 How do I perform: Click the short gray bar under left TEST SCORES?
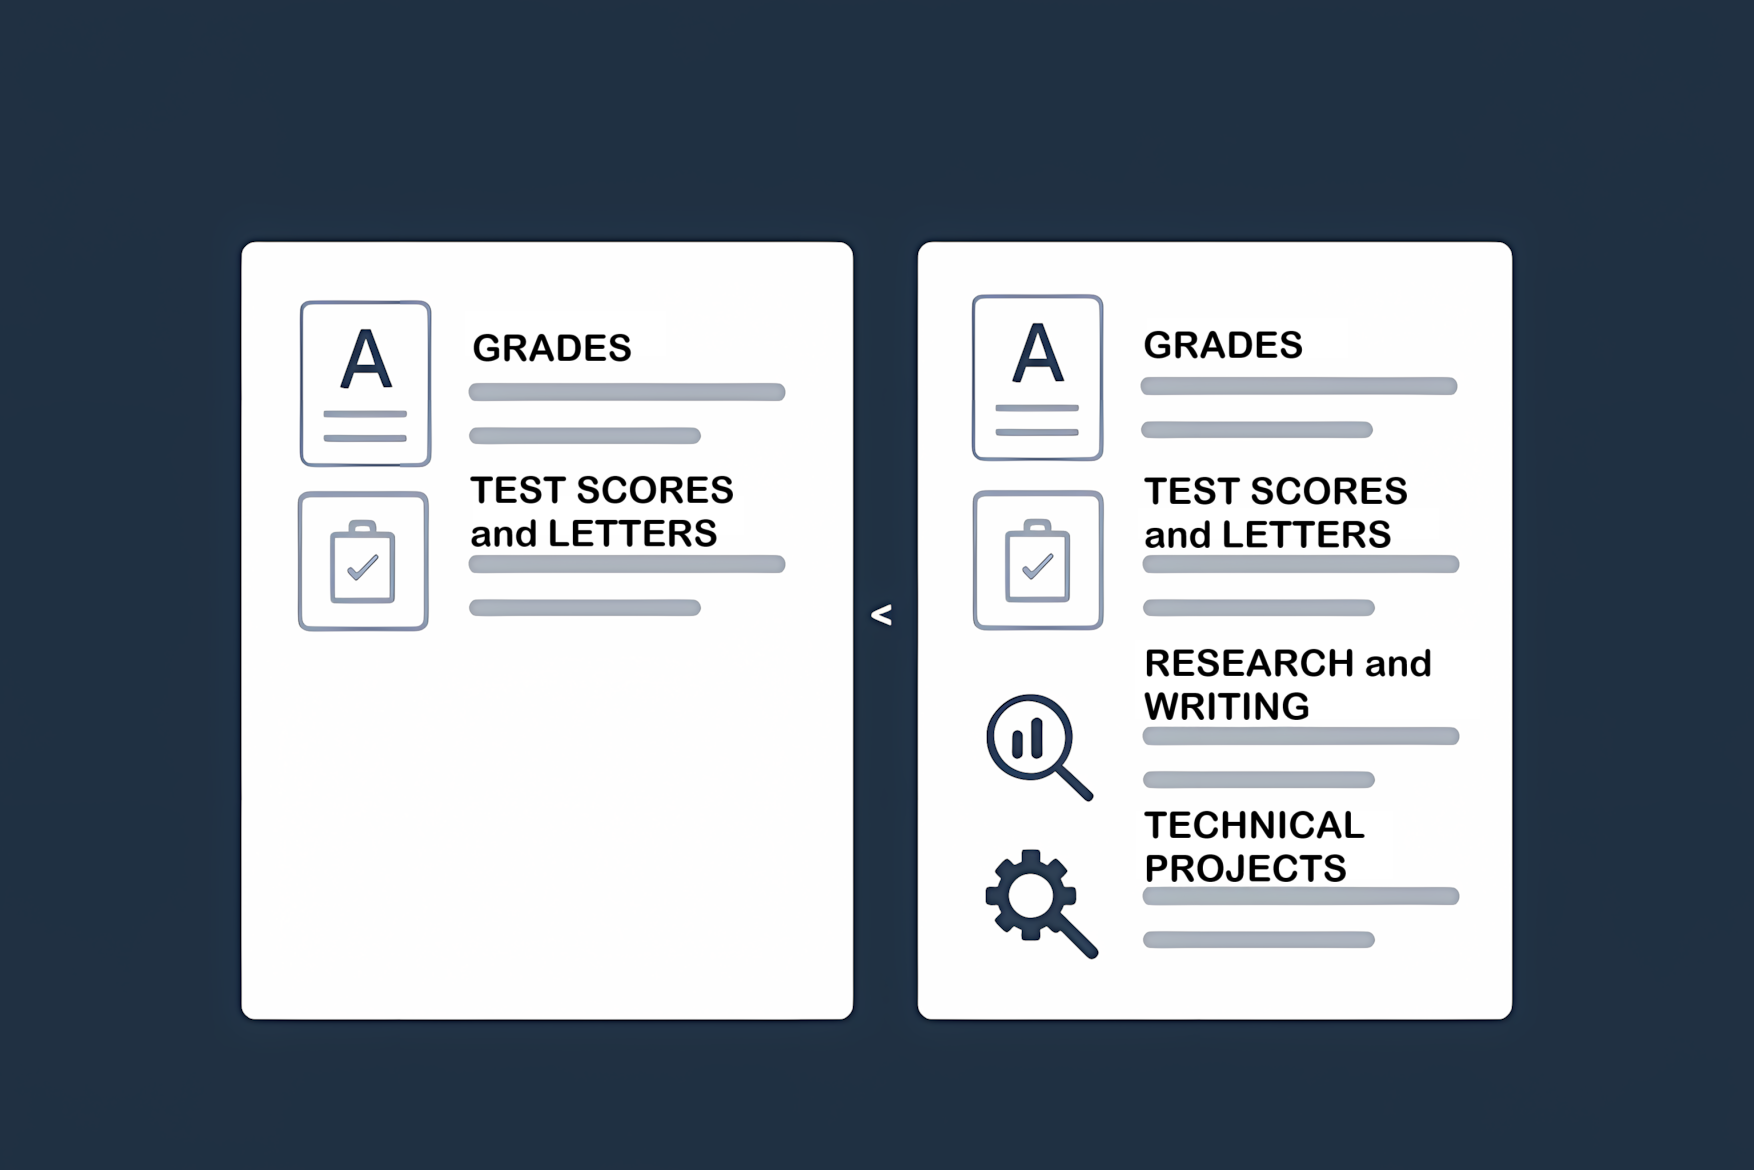[x=585, y=608]
